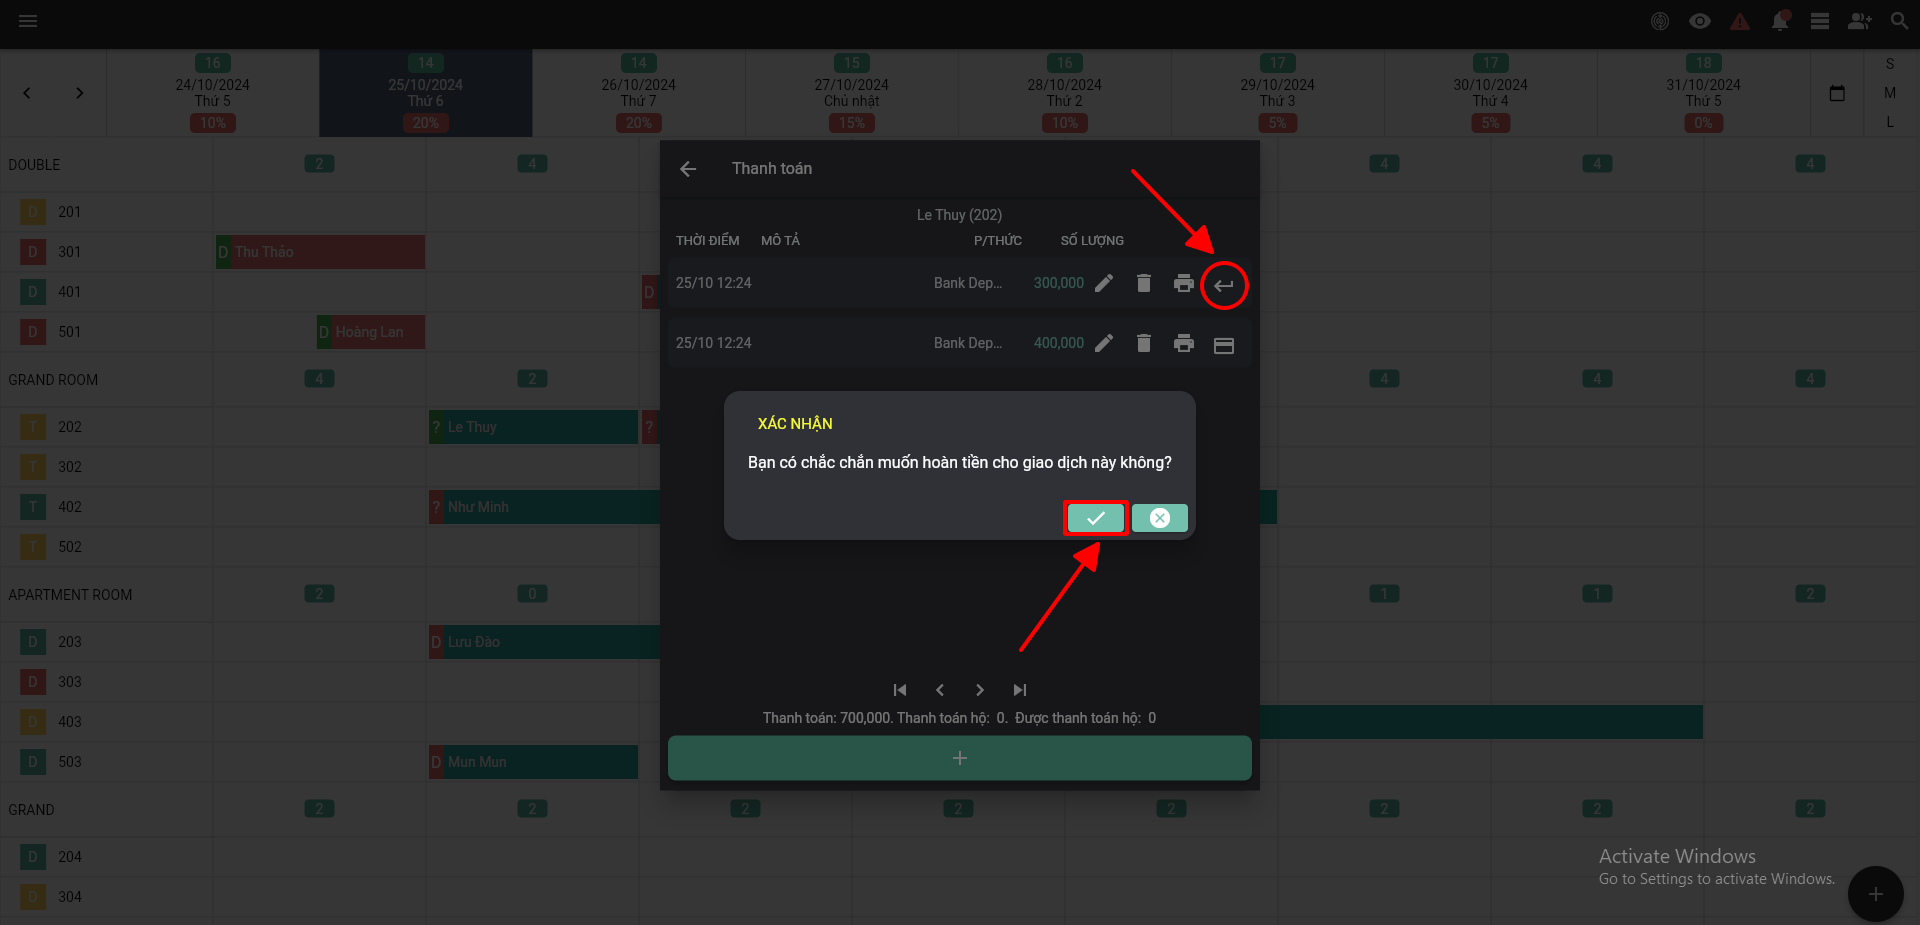Select the 26/10/2024 date column header

pos(639,93)
